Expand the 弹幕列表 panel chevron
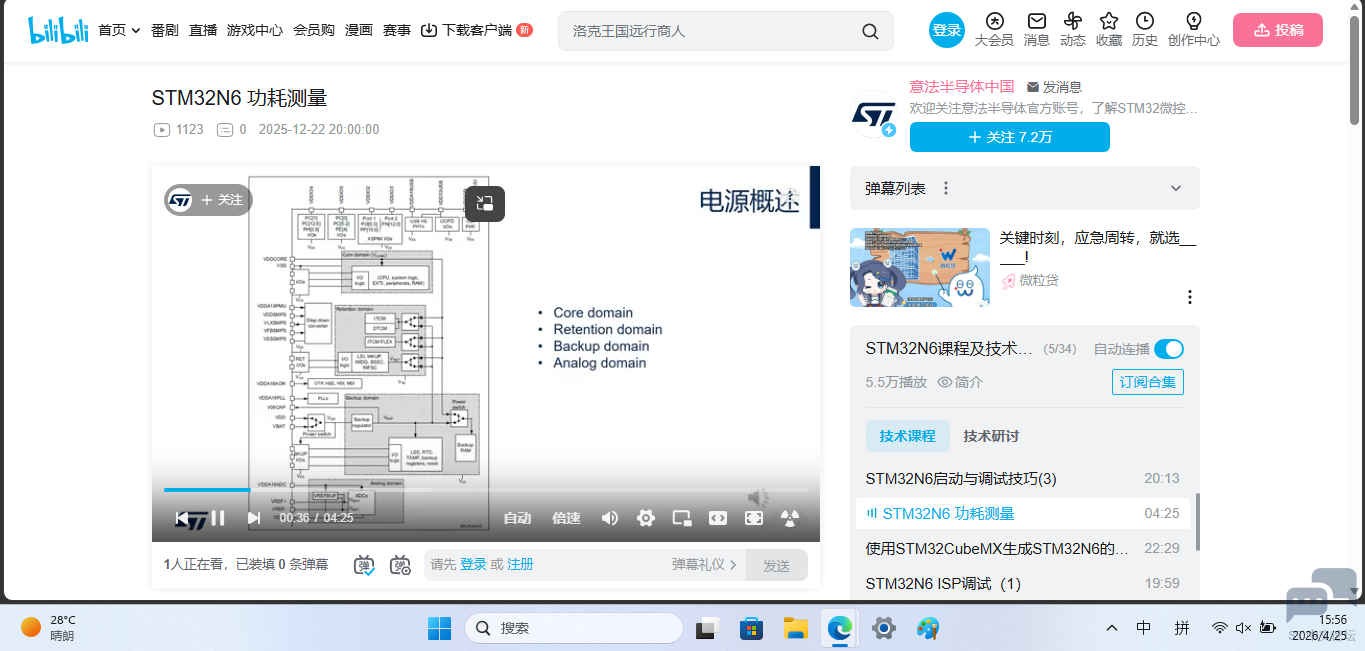 [x=1176, y=188]
